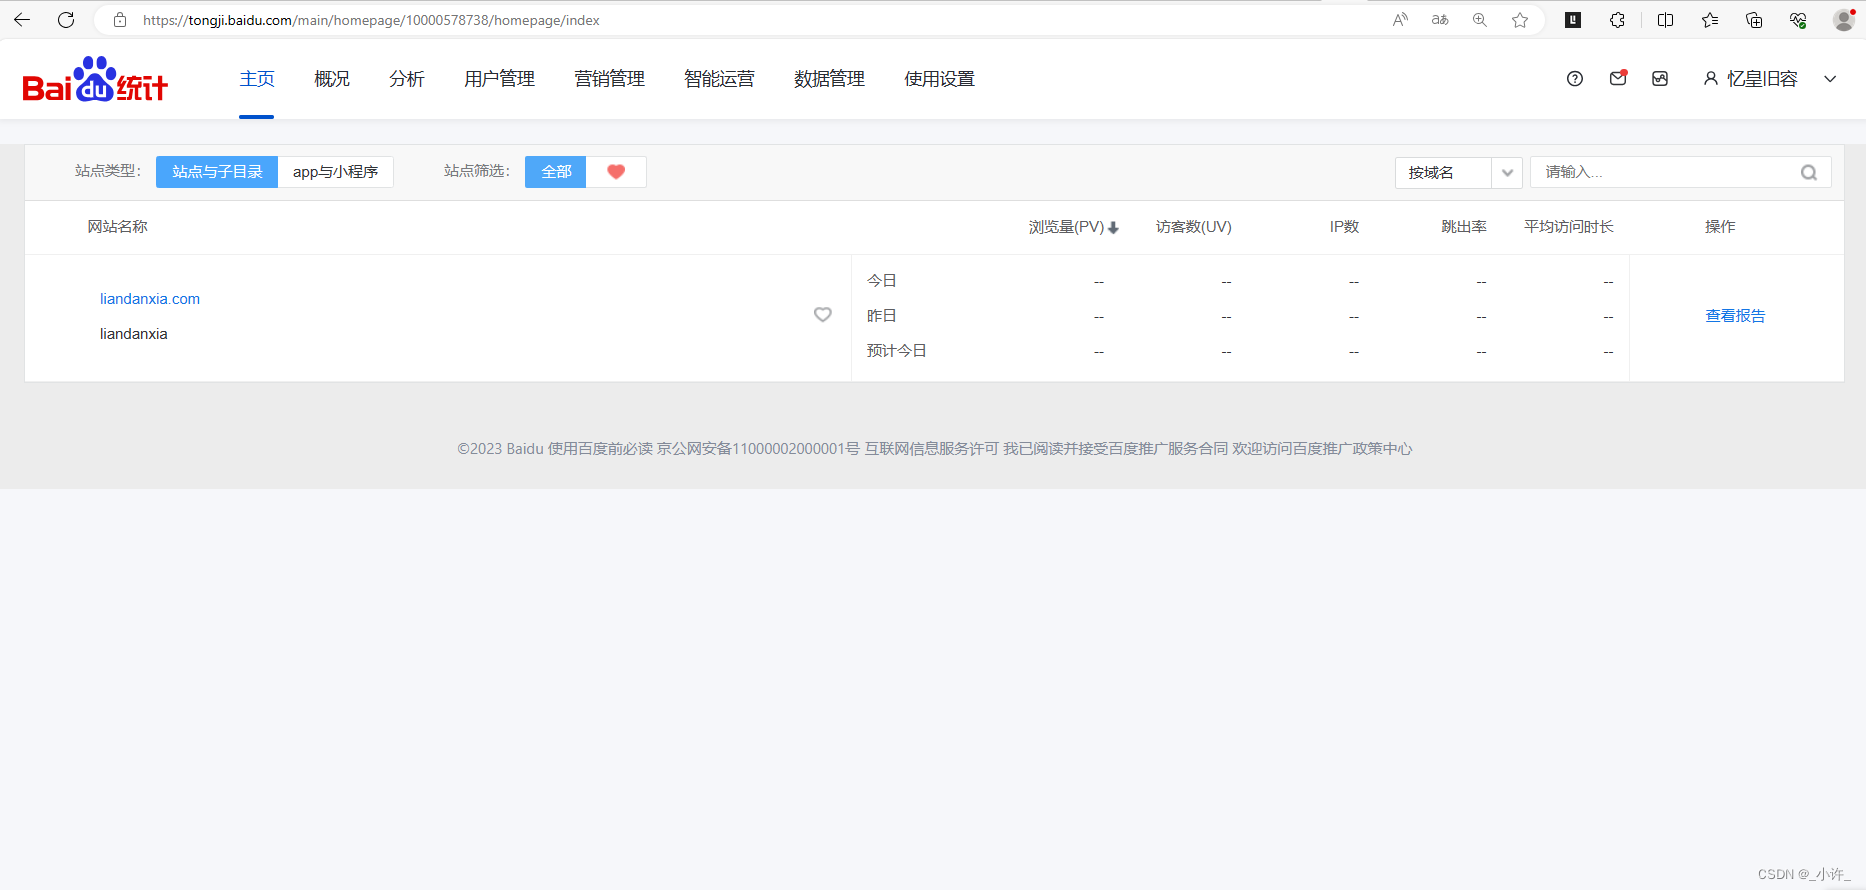
Task: Sort by 浏览量(PV) column header
Action: [1066, 227]
